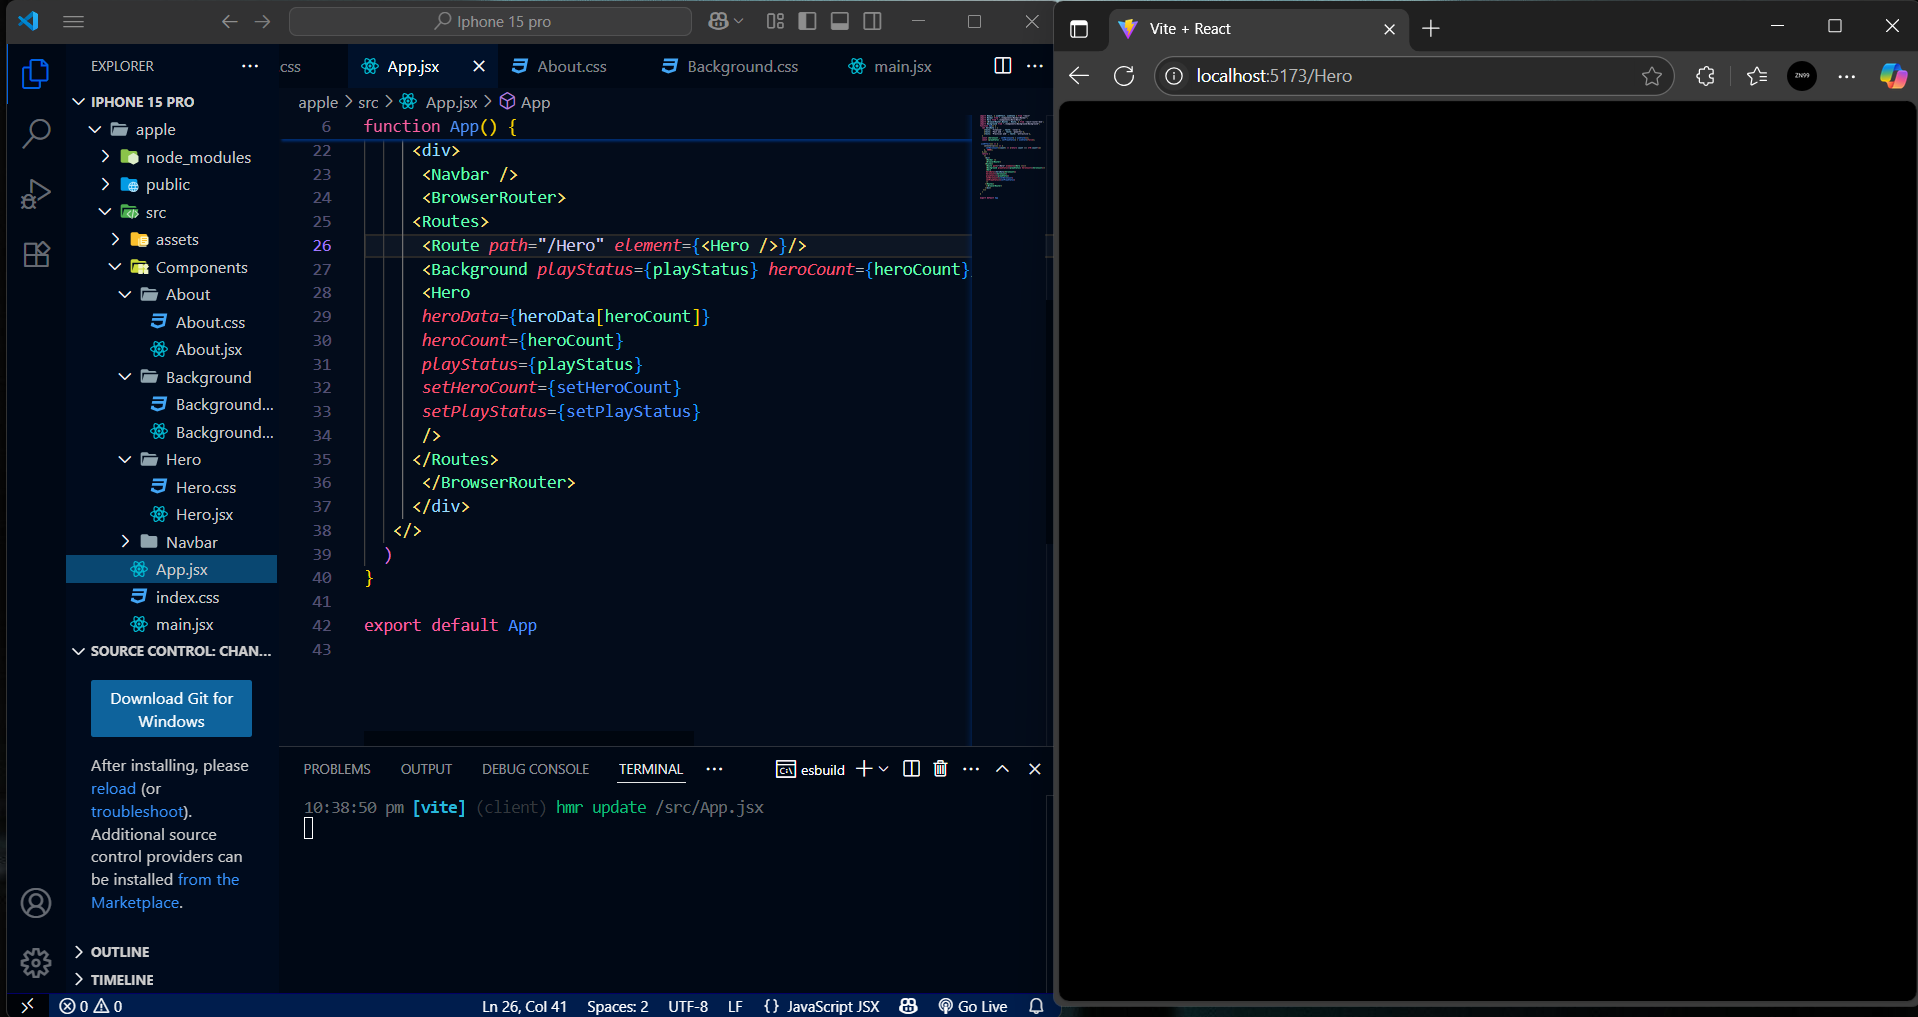Open the Search view in activity bar
Viewport: 1918px width, 1017px height.
(x=36, y=133)
